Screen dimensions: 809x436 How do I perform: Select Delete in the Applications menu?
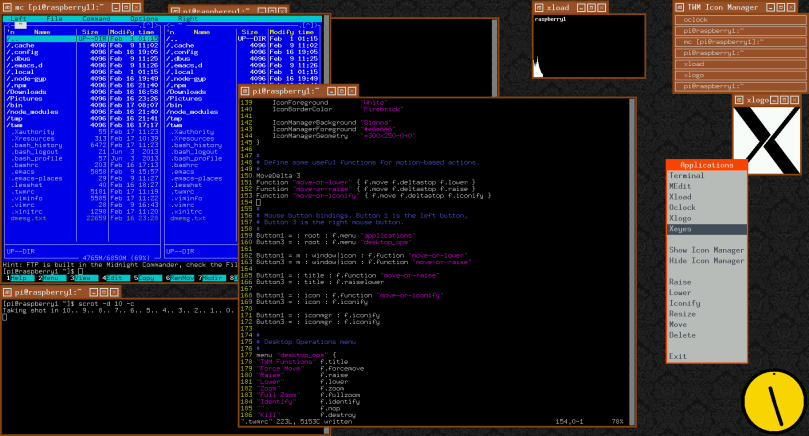pos(706,335)
